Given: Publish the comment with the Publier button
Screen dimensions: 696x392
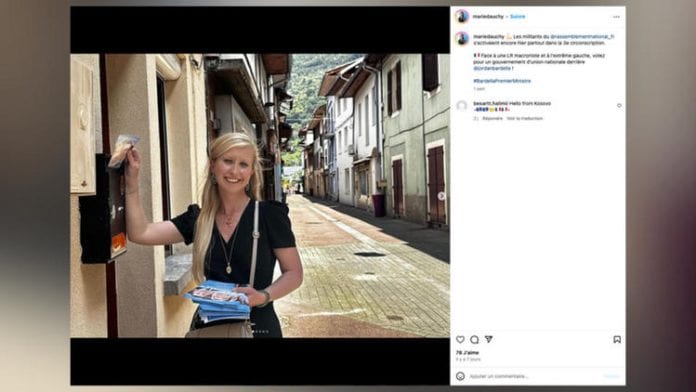Looking at the screenshot, I should click(612, 376).
